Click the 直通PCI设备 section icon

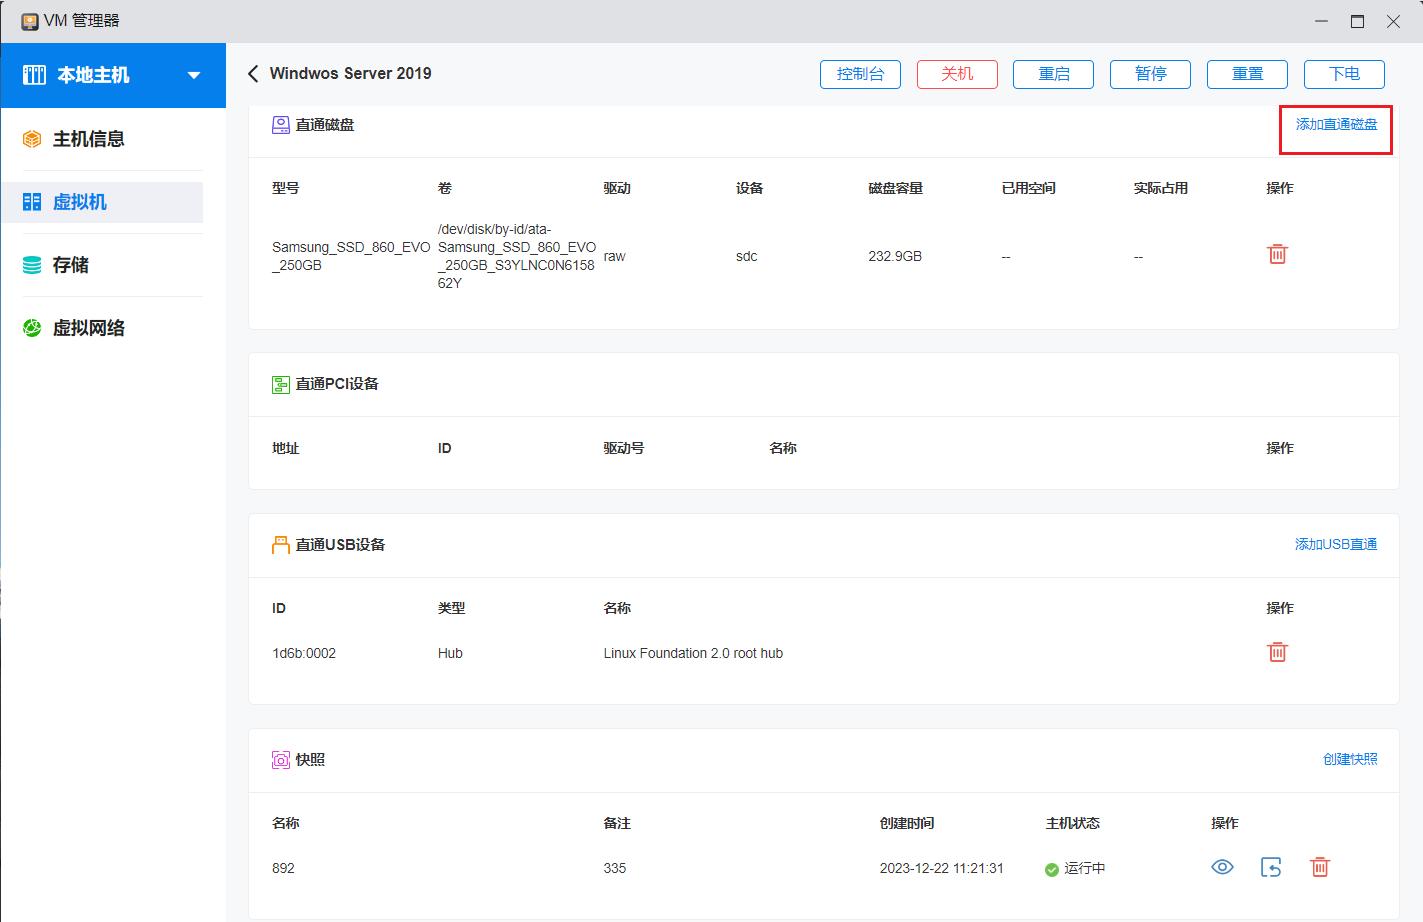point(281,384)
